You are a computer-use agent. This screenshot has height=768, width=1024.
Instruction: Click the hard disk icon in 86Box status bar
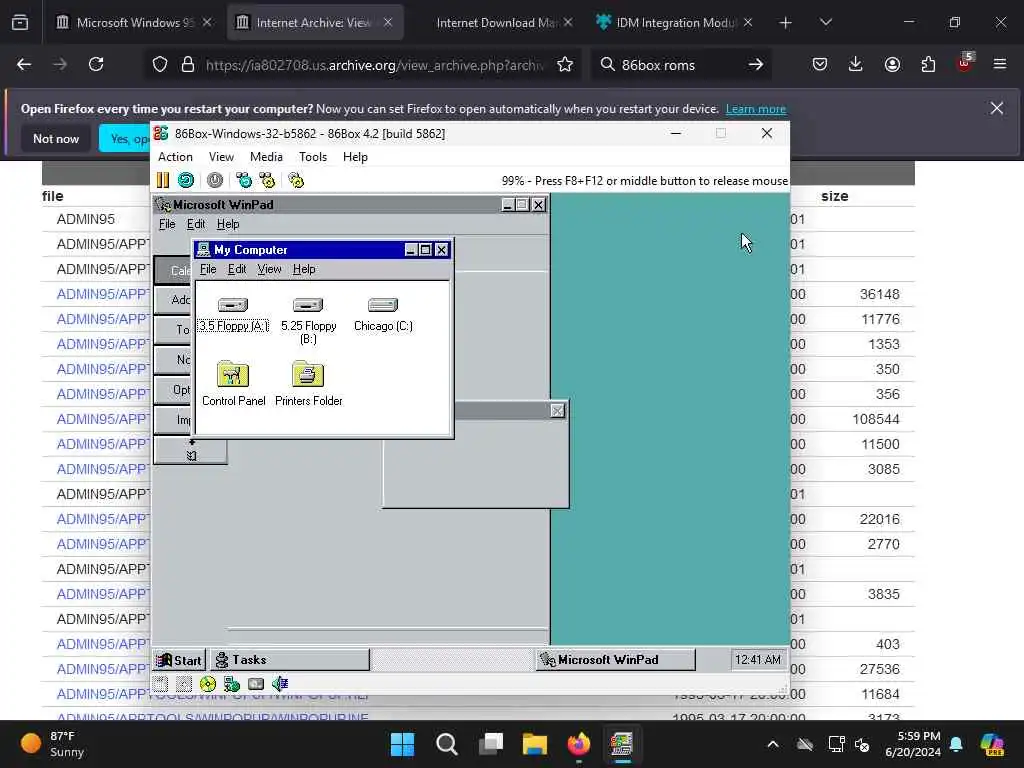pyautogui.click(x=256, y=684)
